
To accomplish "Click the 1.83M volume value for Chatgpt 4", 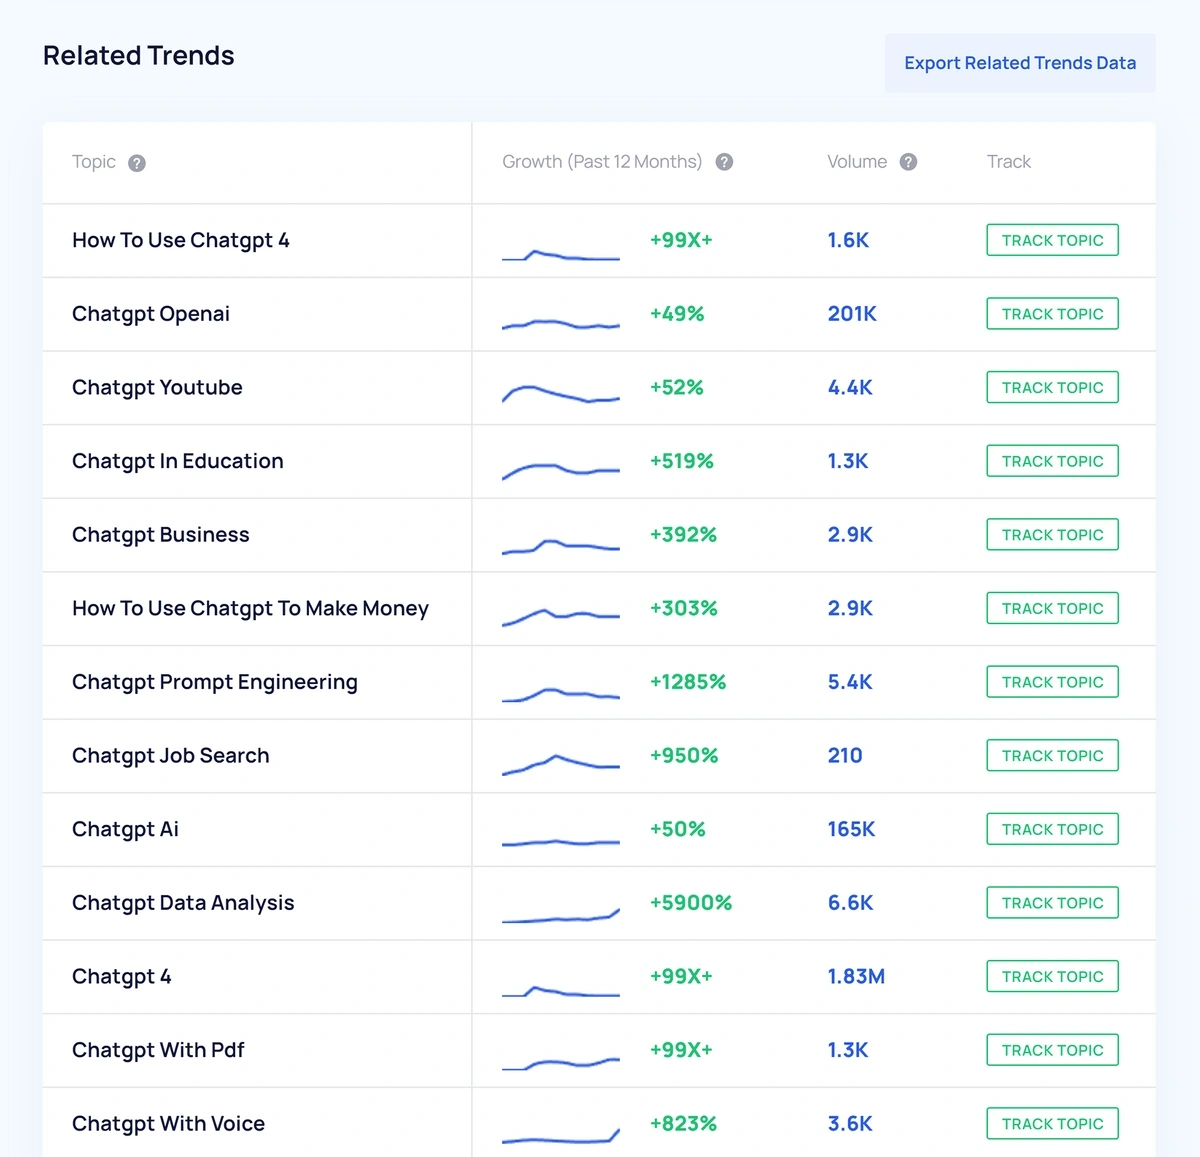I will click(x=856, y=977).
